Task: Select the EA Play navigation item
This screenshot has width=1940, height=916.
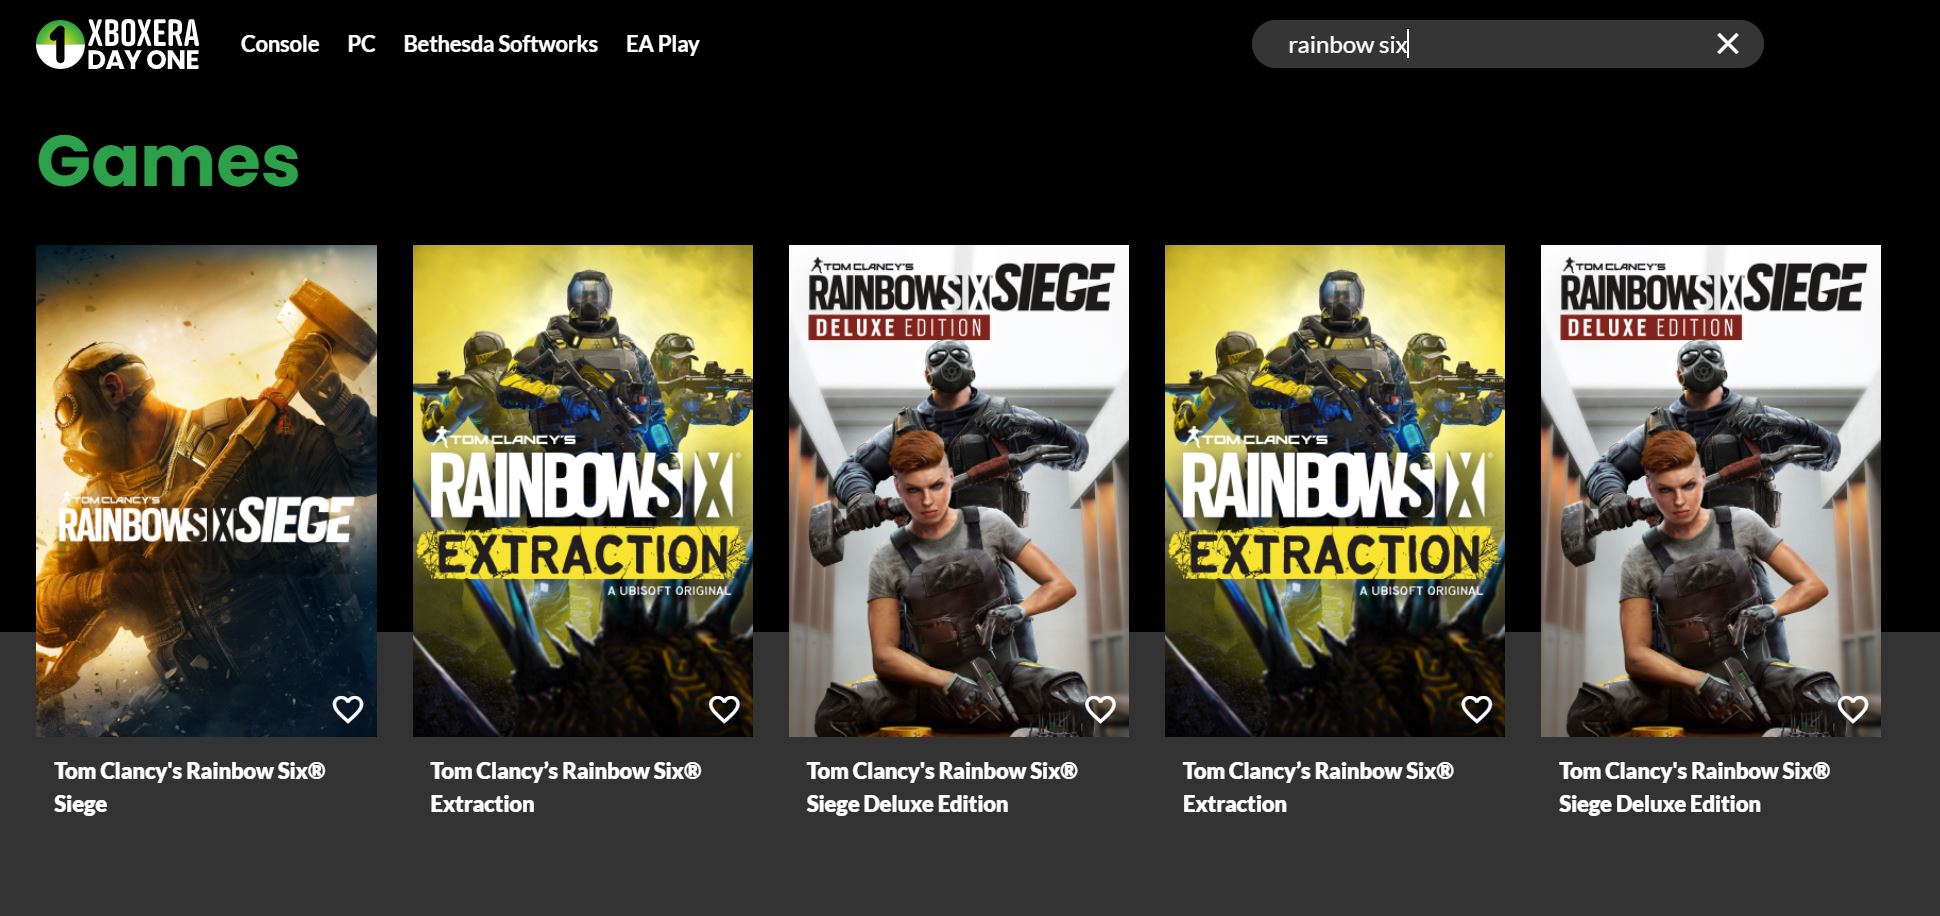Action: point(662,44)
